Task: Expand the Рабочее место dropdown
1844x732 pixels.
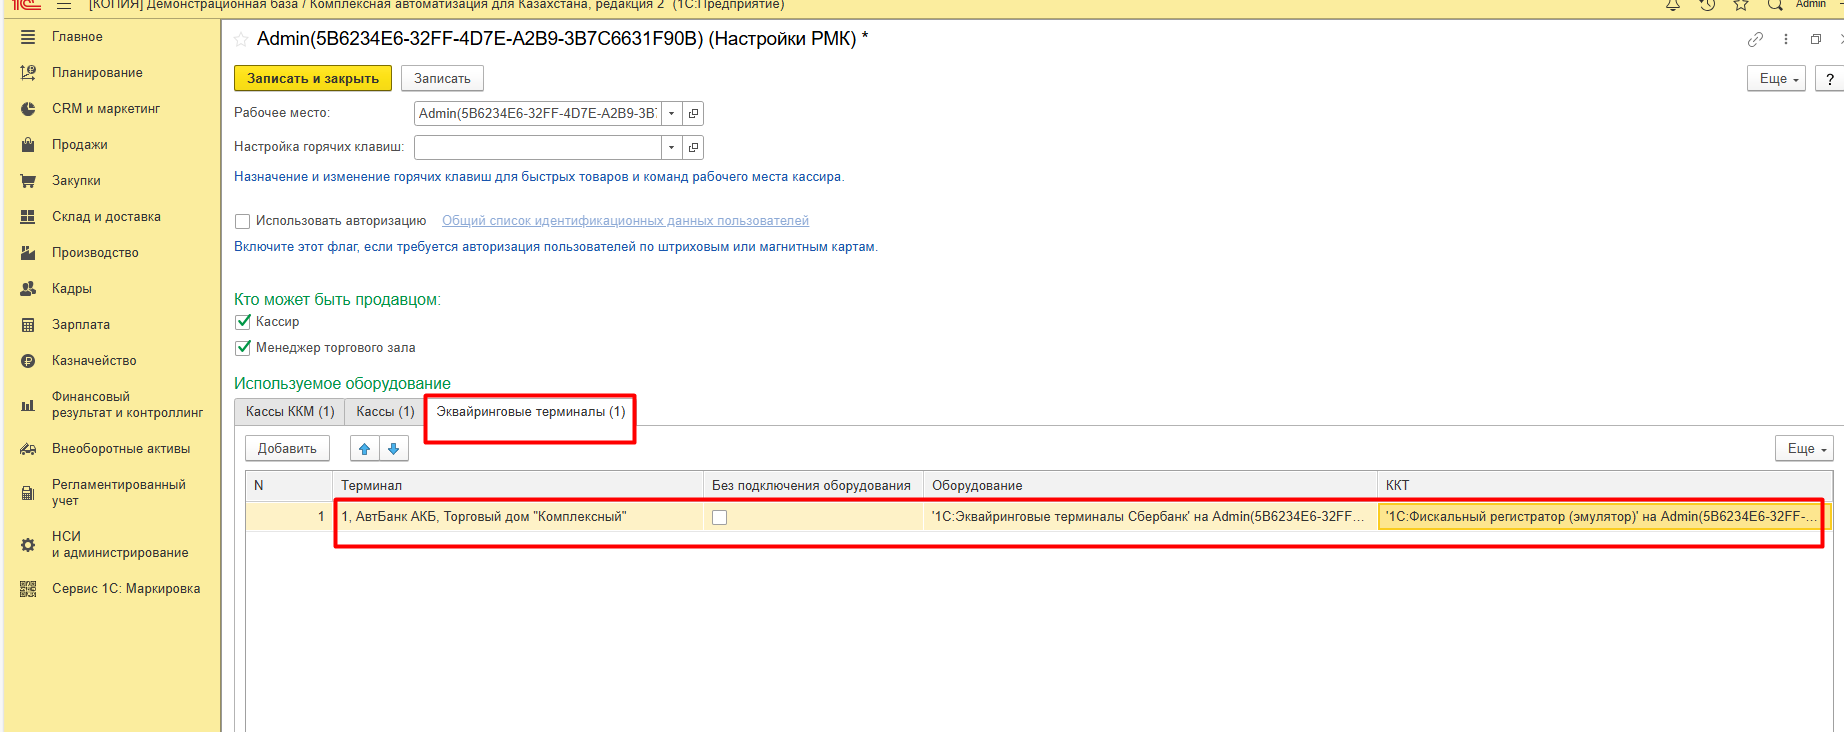Action: (671, 114)
